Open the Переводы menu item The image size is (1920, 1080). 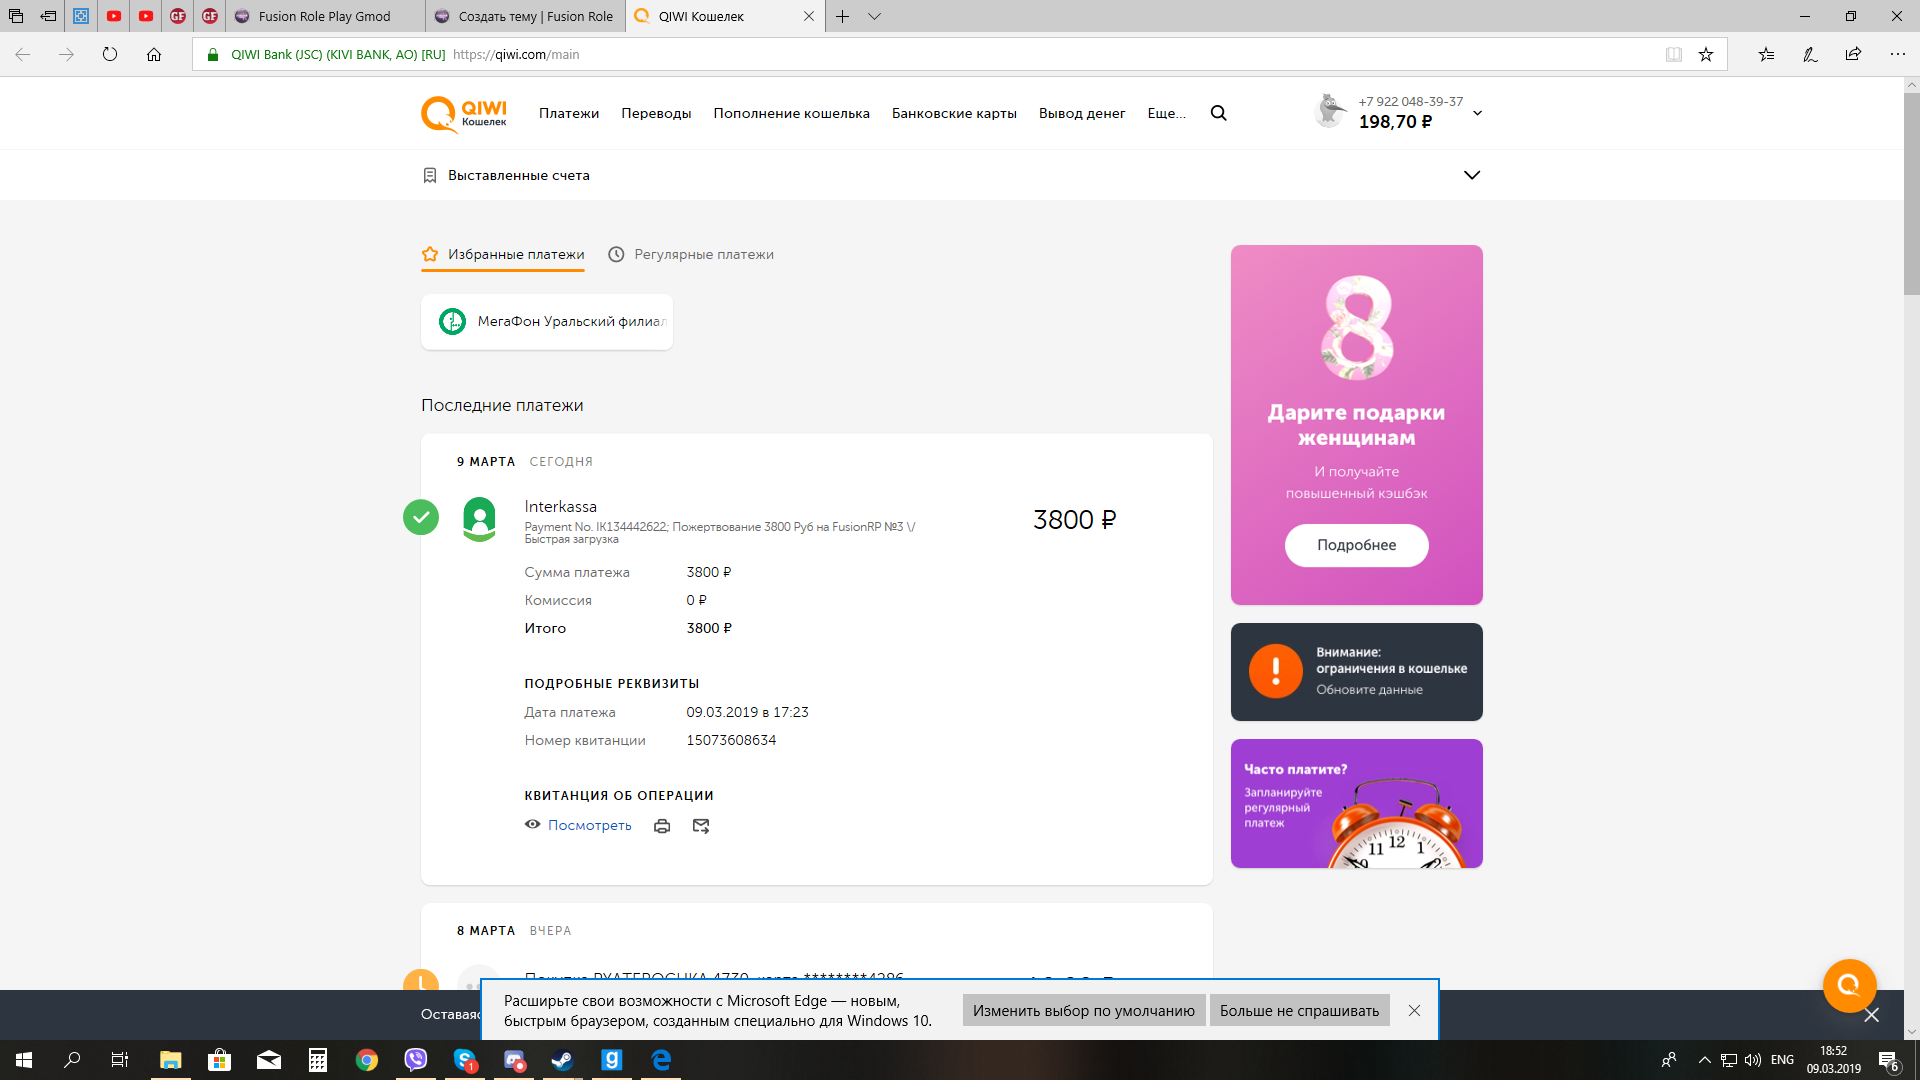click(656, 113)
